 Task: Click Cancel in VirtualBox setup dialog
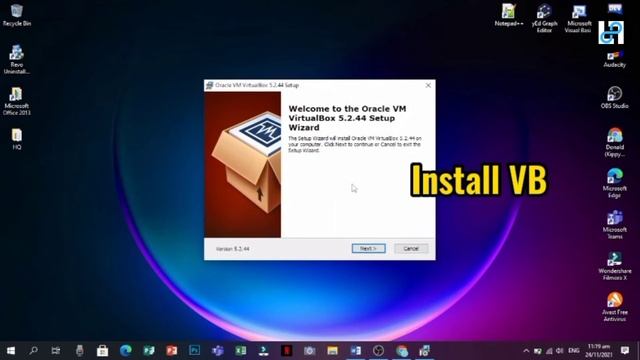pyautogui.click(x=411, y=248)
